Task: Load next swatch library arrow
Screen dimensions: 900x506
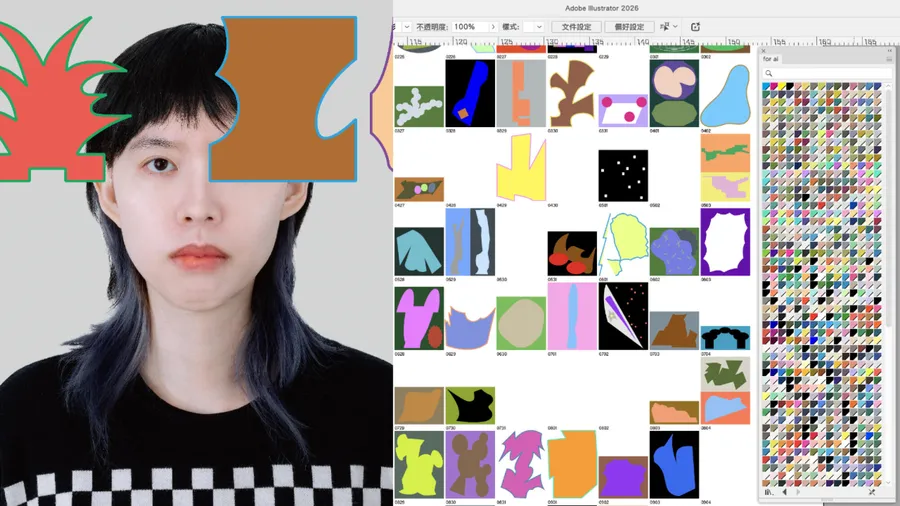Action: click(798, 492)
